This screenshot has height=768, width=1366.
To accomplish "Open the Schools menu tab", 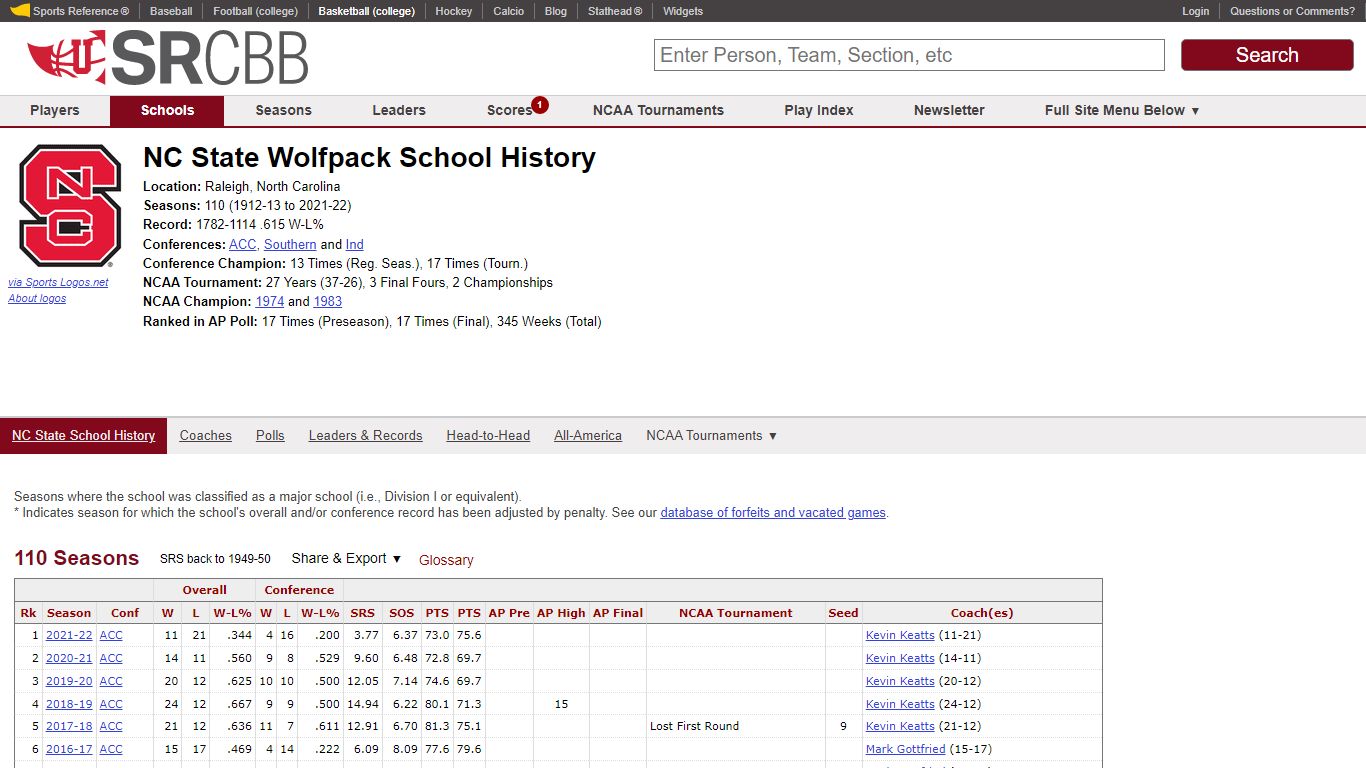I will coord(167,110).
